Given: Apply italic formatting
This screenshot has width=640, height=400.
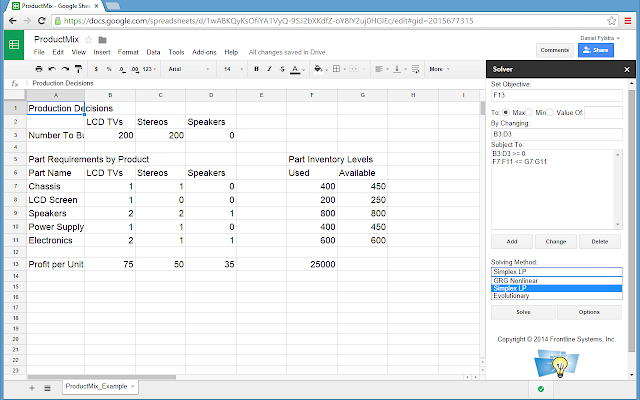Looking at the screenshot, I should click(x=269, y=69).
